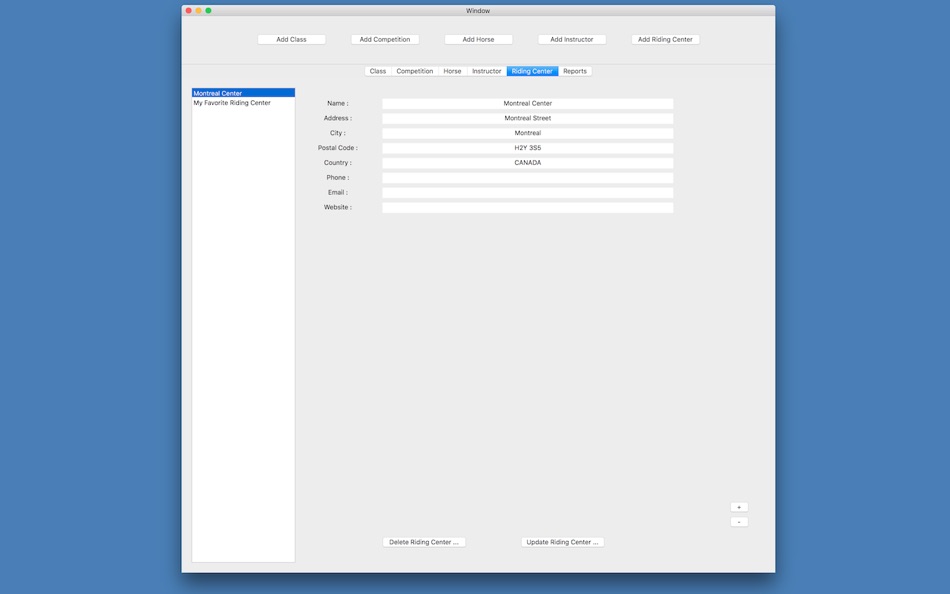This screenshot has height=594, width=950.
Task: Click the Country field showing CANADA
Action: point(527,163)
